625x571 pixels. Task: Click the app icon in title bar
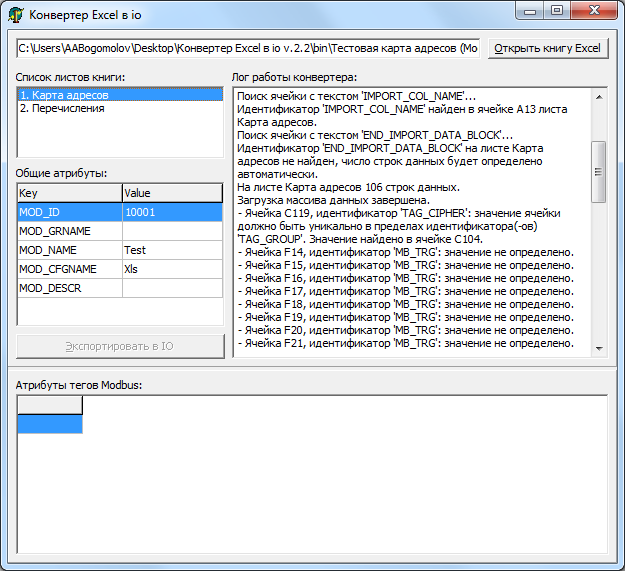pos(16,14)
